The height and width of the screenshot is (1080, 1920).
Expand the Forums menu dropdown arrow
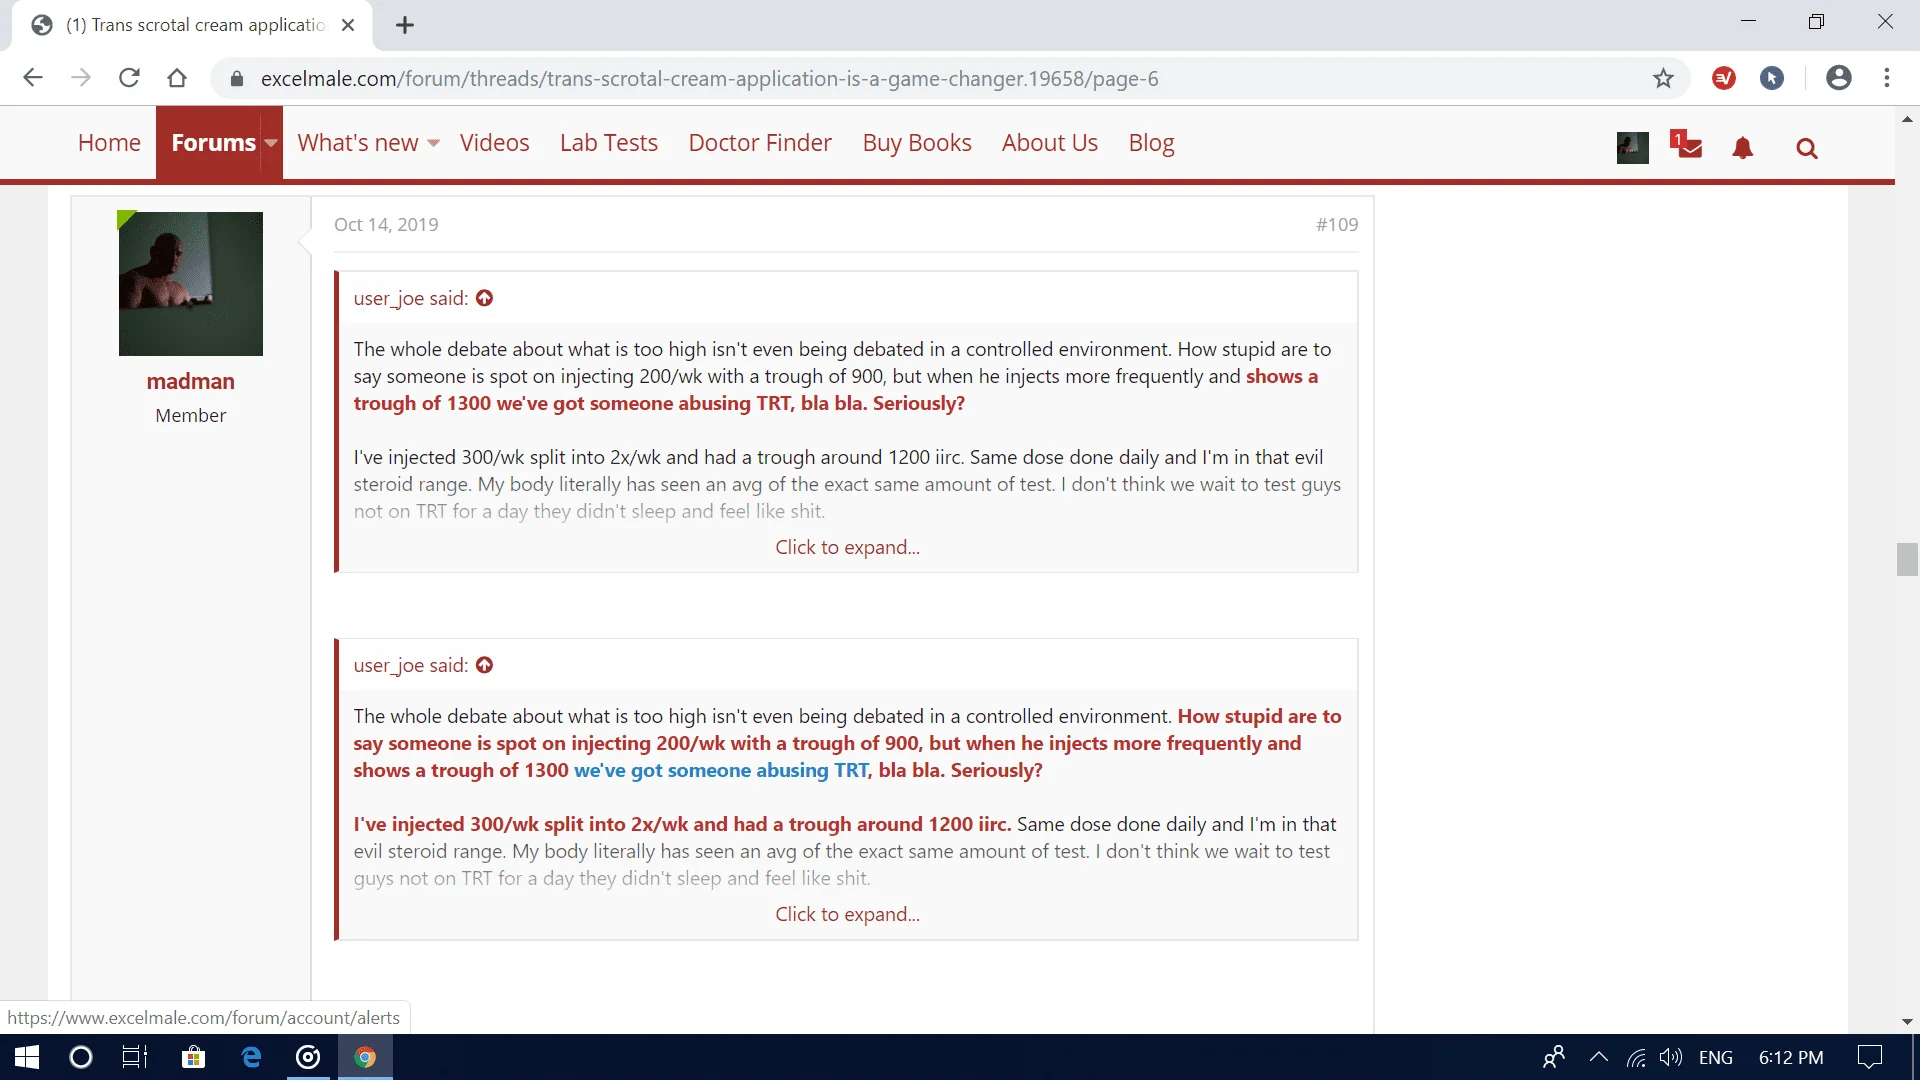tap(271, 143)
